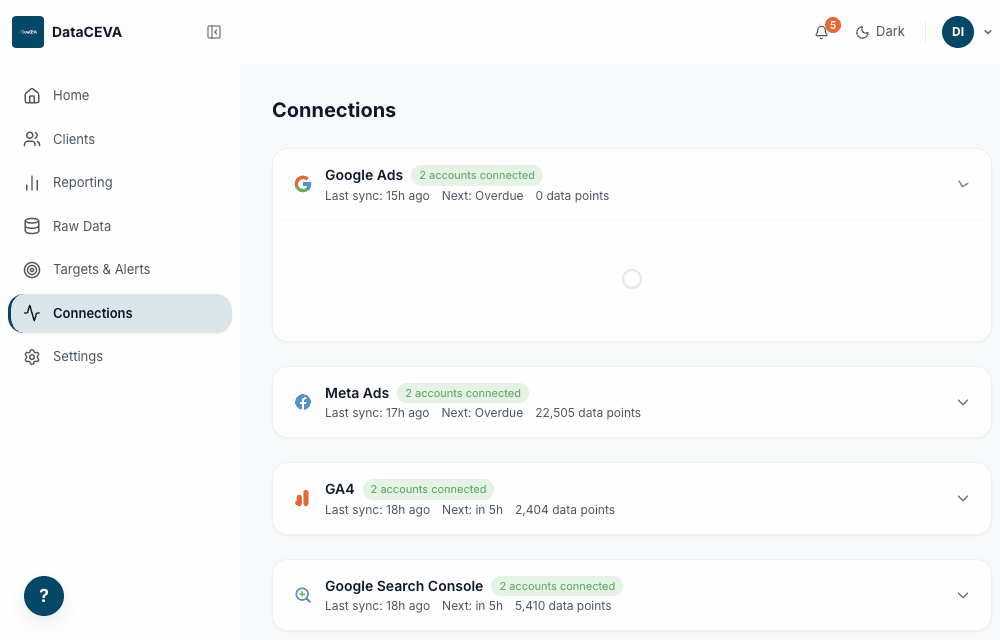This screenshot has width=1000, height=640.
Task: Click the moon icon for dark mode
Action: pyautogui.click(x=862, y=32)
